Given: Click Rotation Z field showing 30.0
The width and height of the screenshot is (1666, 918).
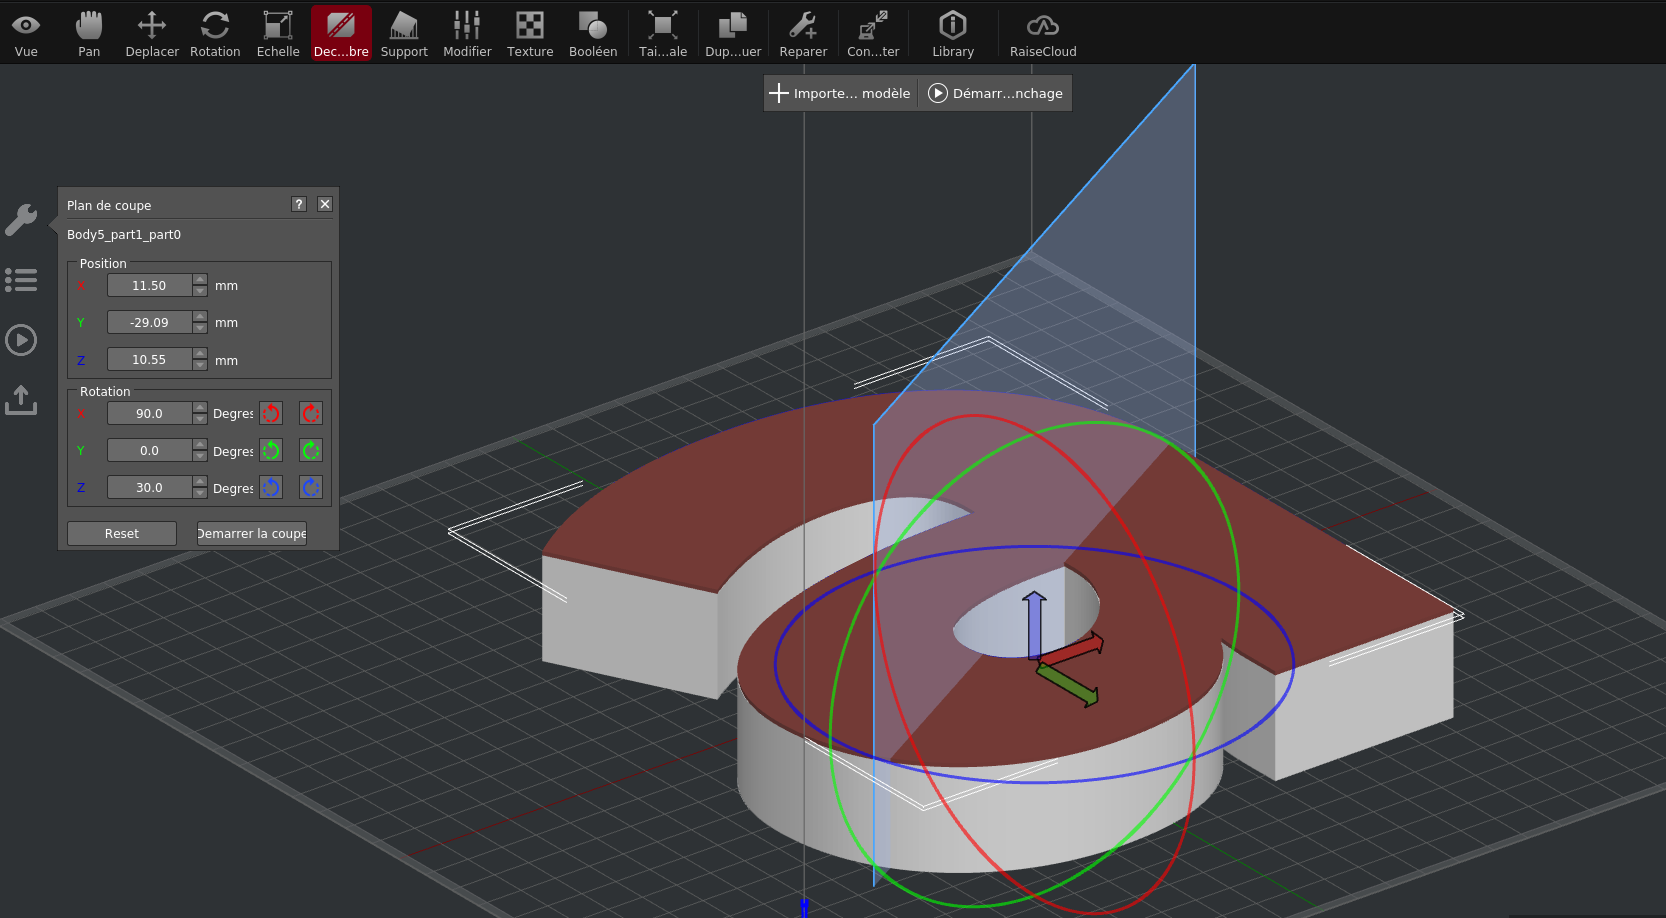Looking at the screenshot, I should tap(149, 487).
